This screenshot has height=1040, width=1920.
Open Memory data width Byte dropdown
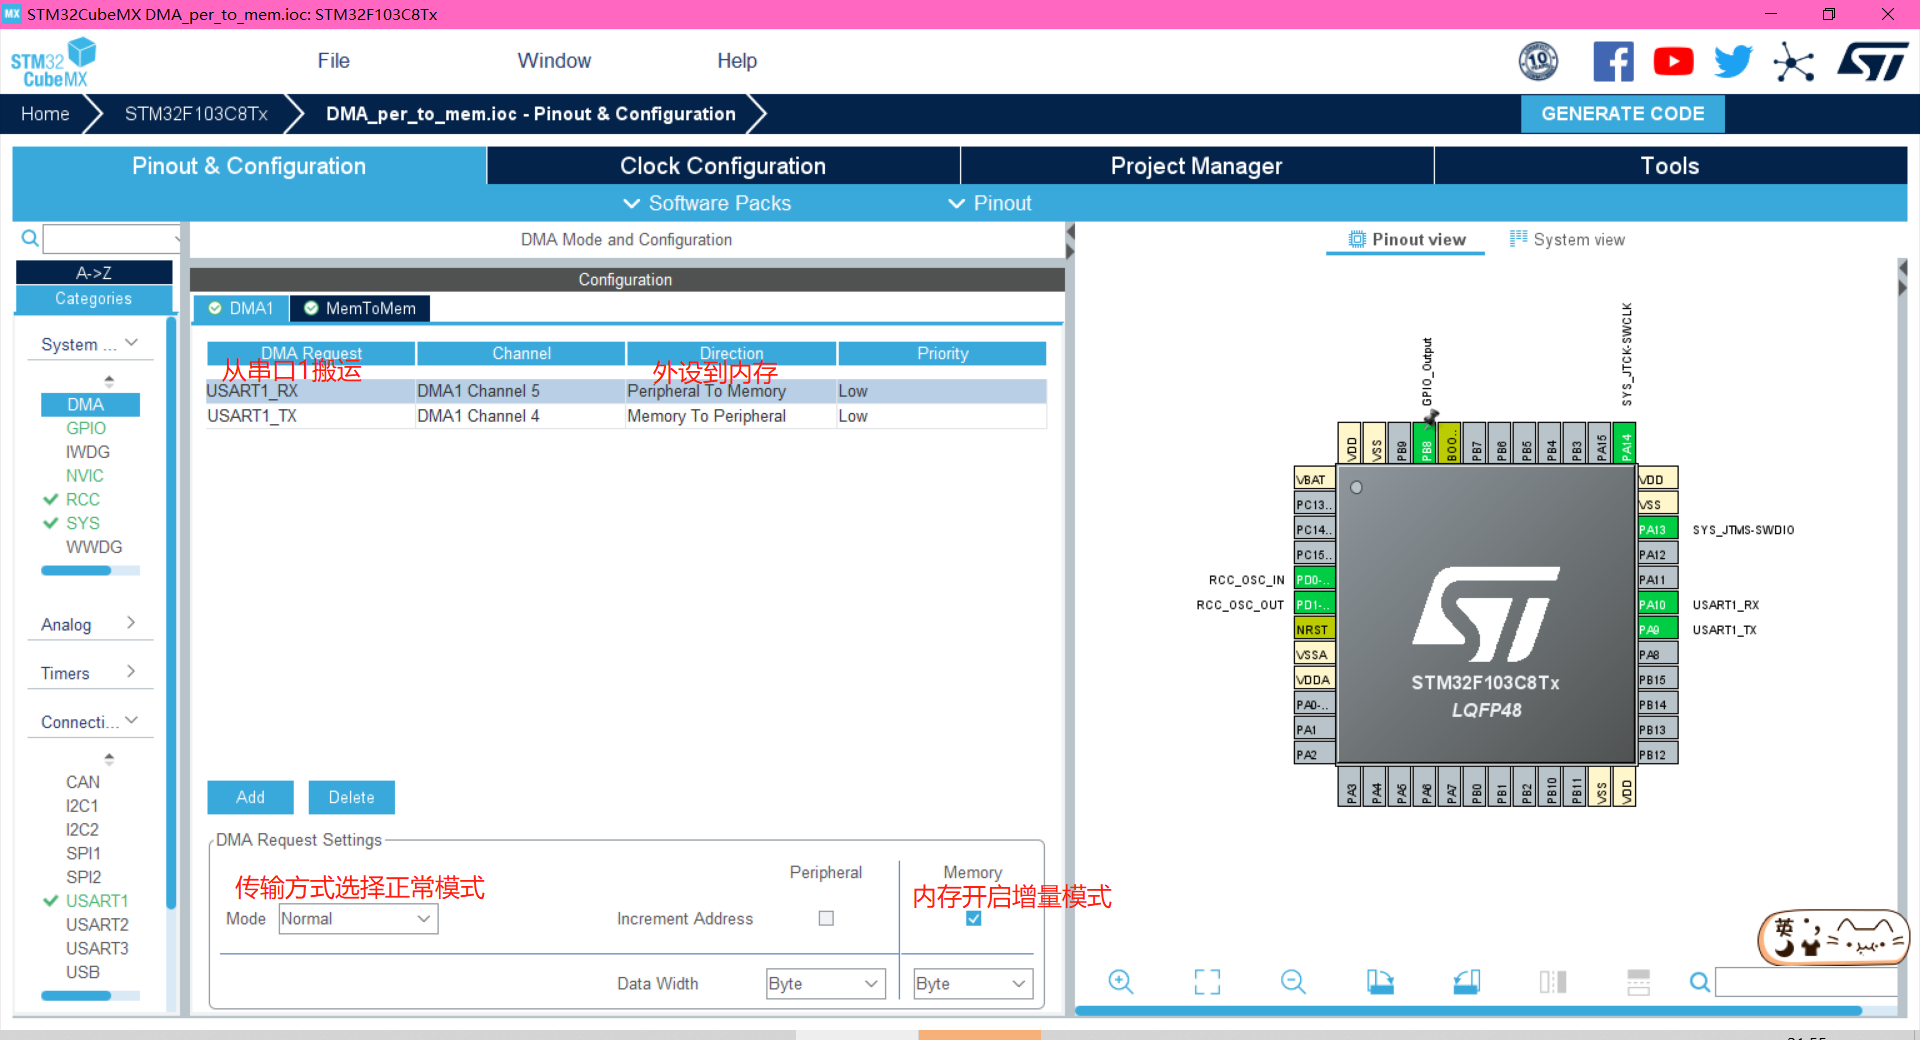pos(973,983)
